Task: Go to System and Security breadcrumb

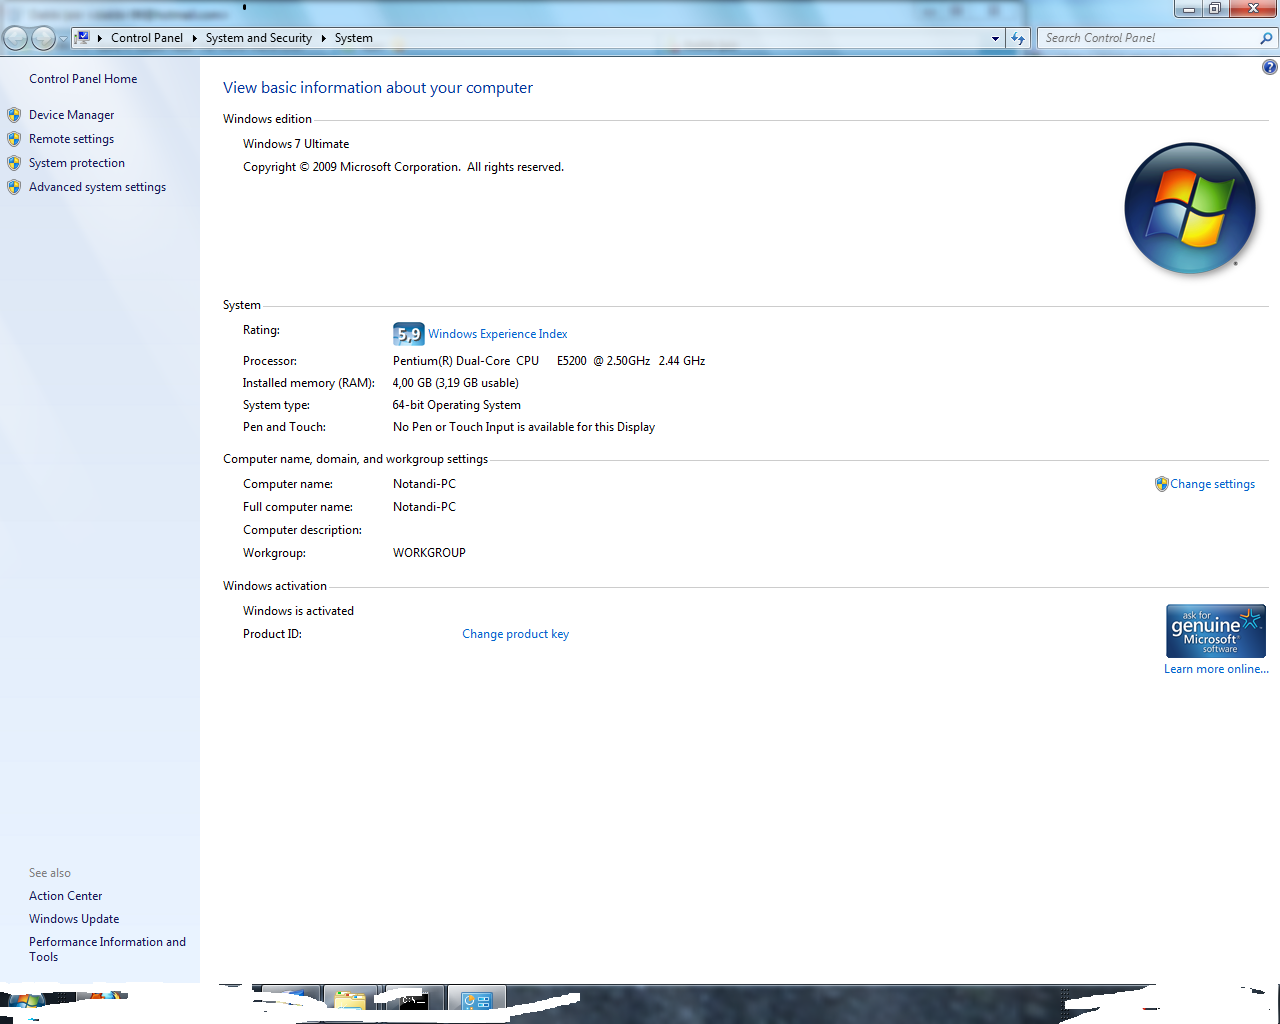Action: tap(259, 38)
